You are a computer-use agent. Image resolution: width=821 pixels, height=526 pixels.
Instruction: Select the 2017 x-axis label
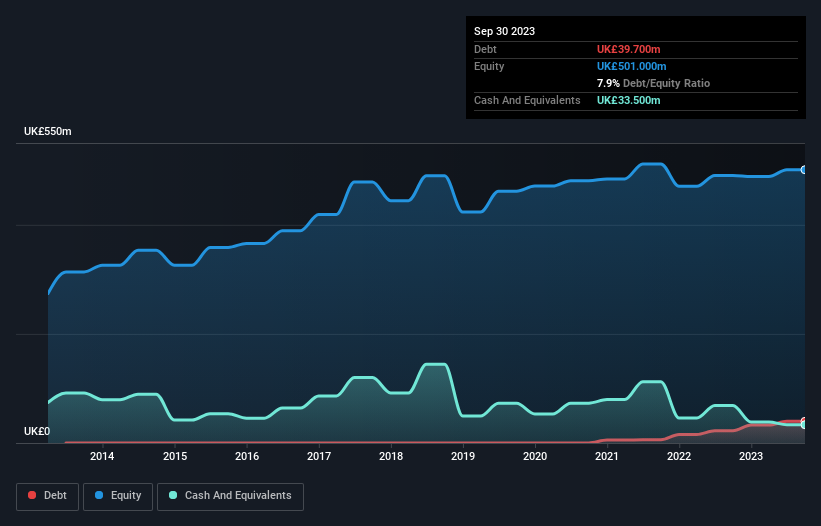319,457
